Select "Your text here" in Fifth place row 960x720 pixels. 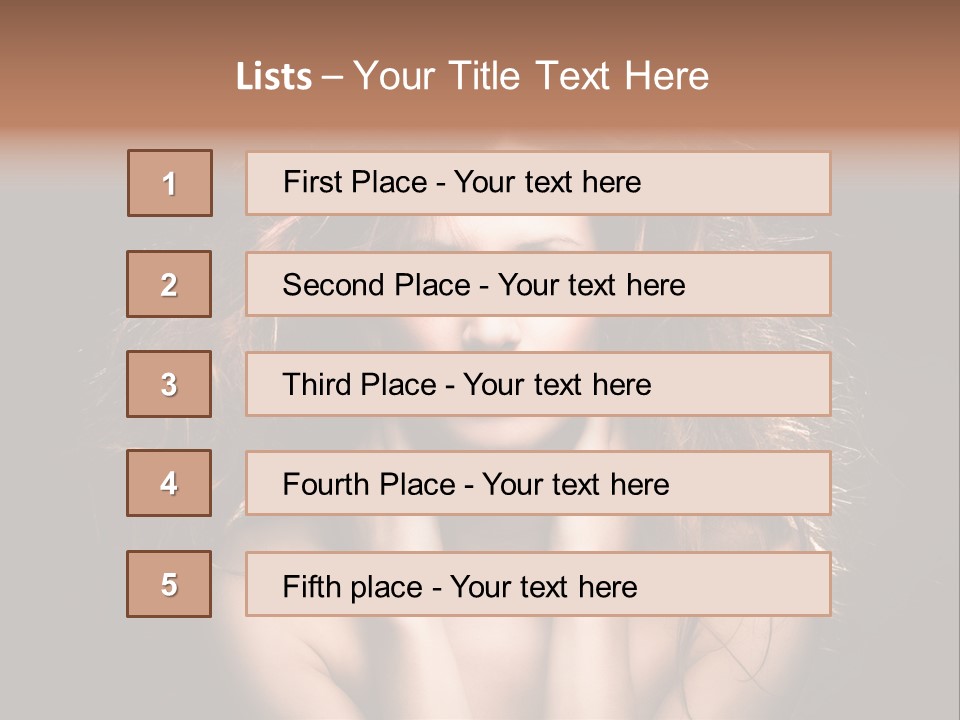543,586
